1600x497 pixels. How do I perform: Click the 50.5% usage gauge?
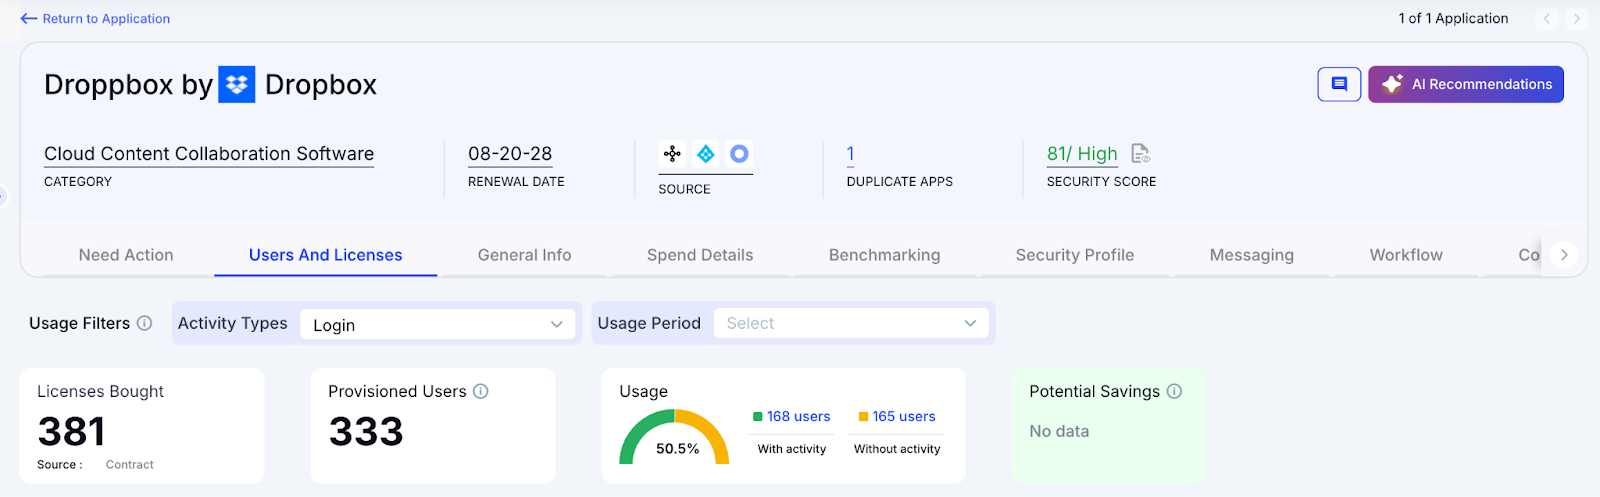(x=675, y=438)
